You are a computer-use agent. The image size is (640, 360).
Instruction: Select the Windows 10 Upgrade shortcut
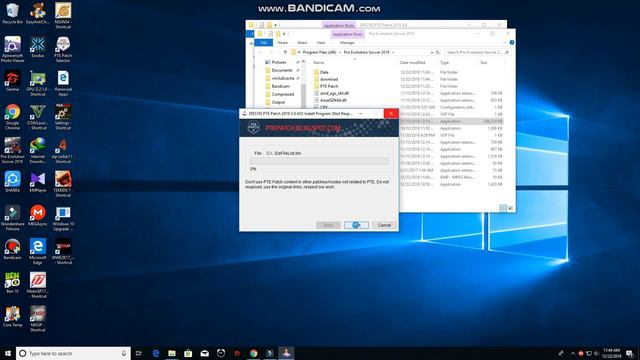coord(63,218)
